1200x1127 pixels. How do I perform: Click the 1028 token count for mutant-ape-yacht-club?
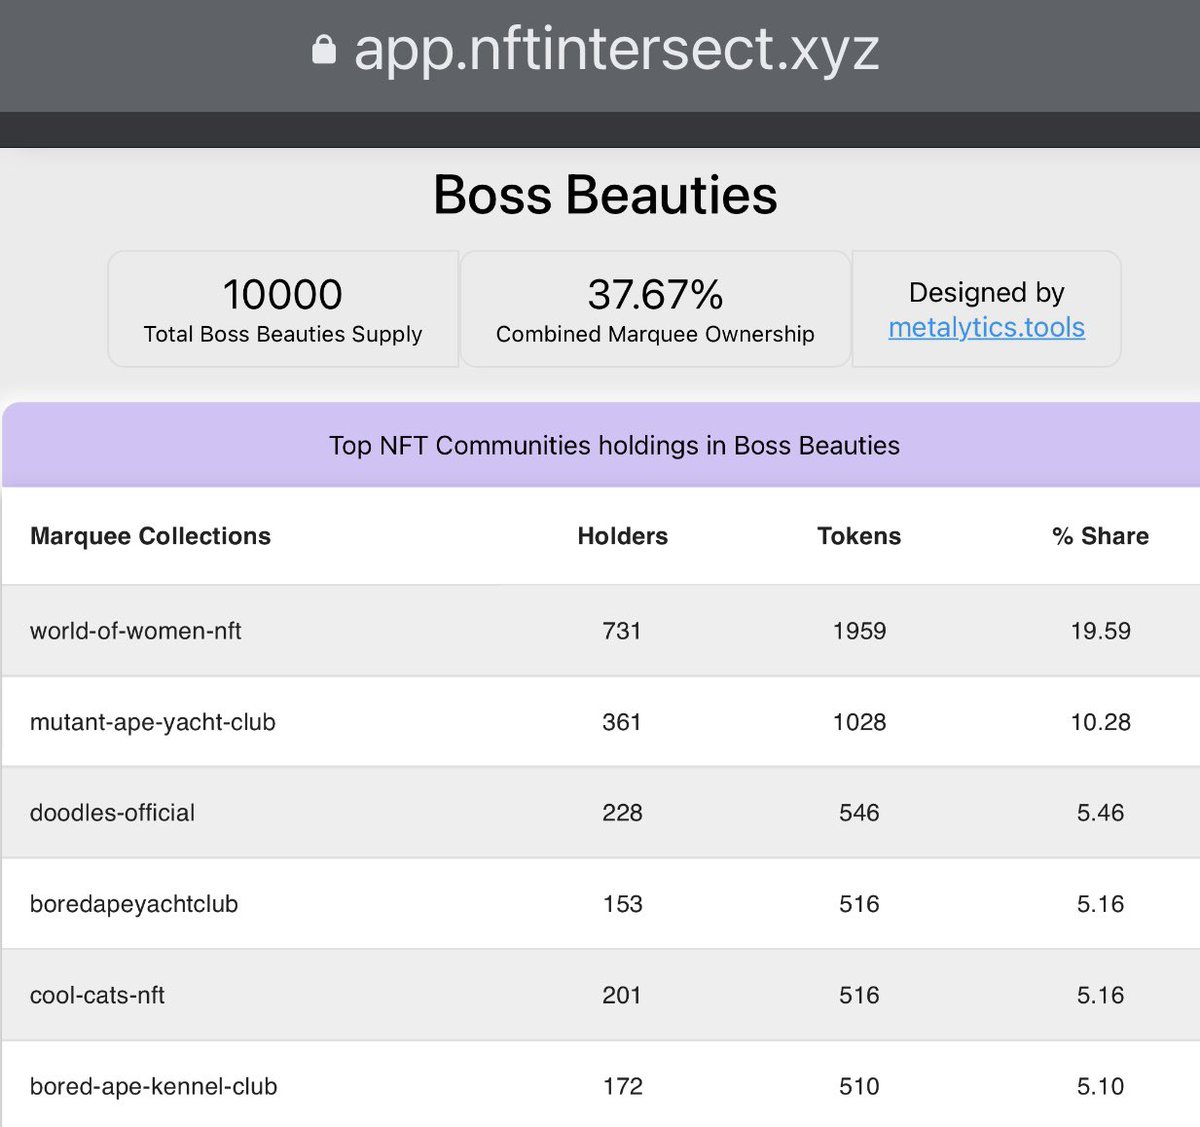click(860, 721)
